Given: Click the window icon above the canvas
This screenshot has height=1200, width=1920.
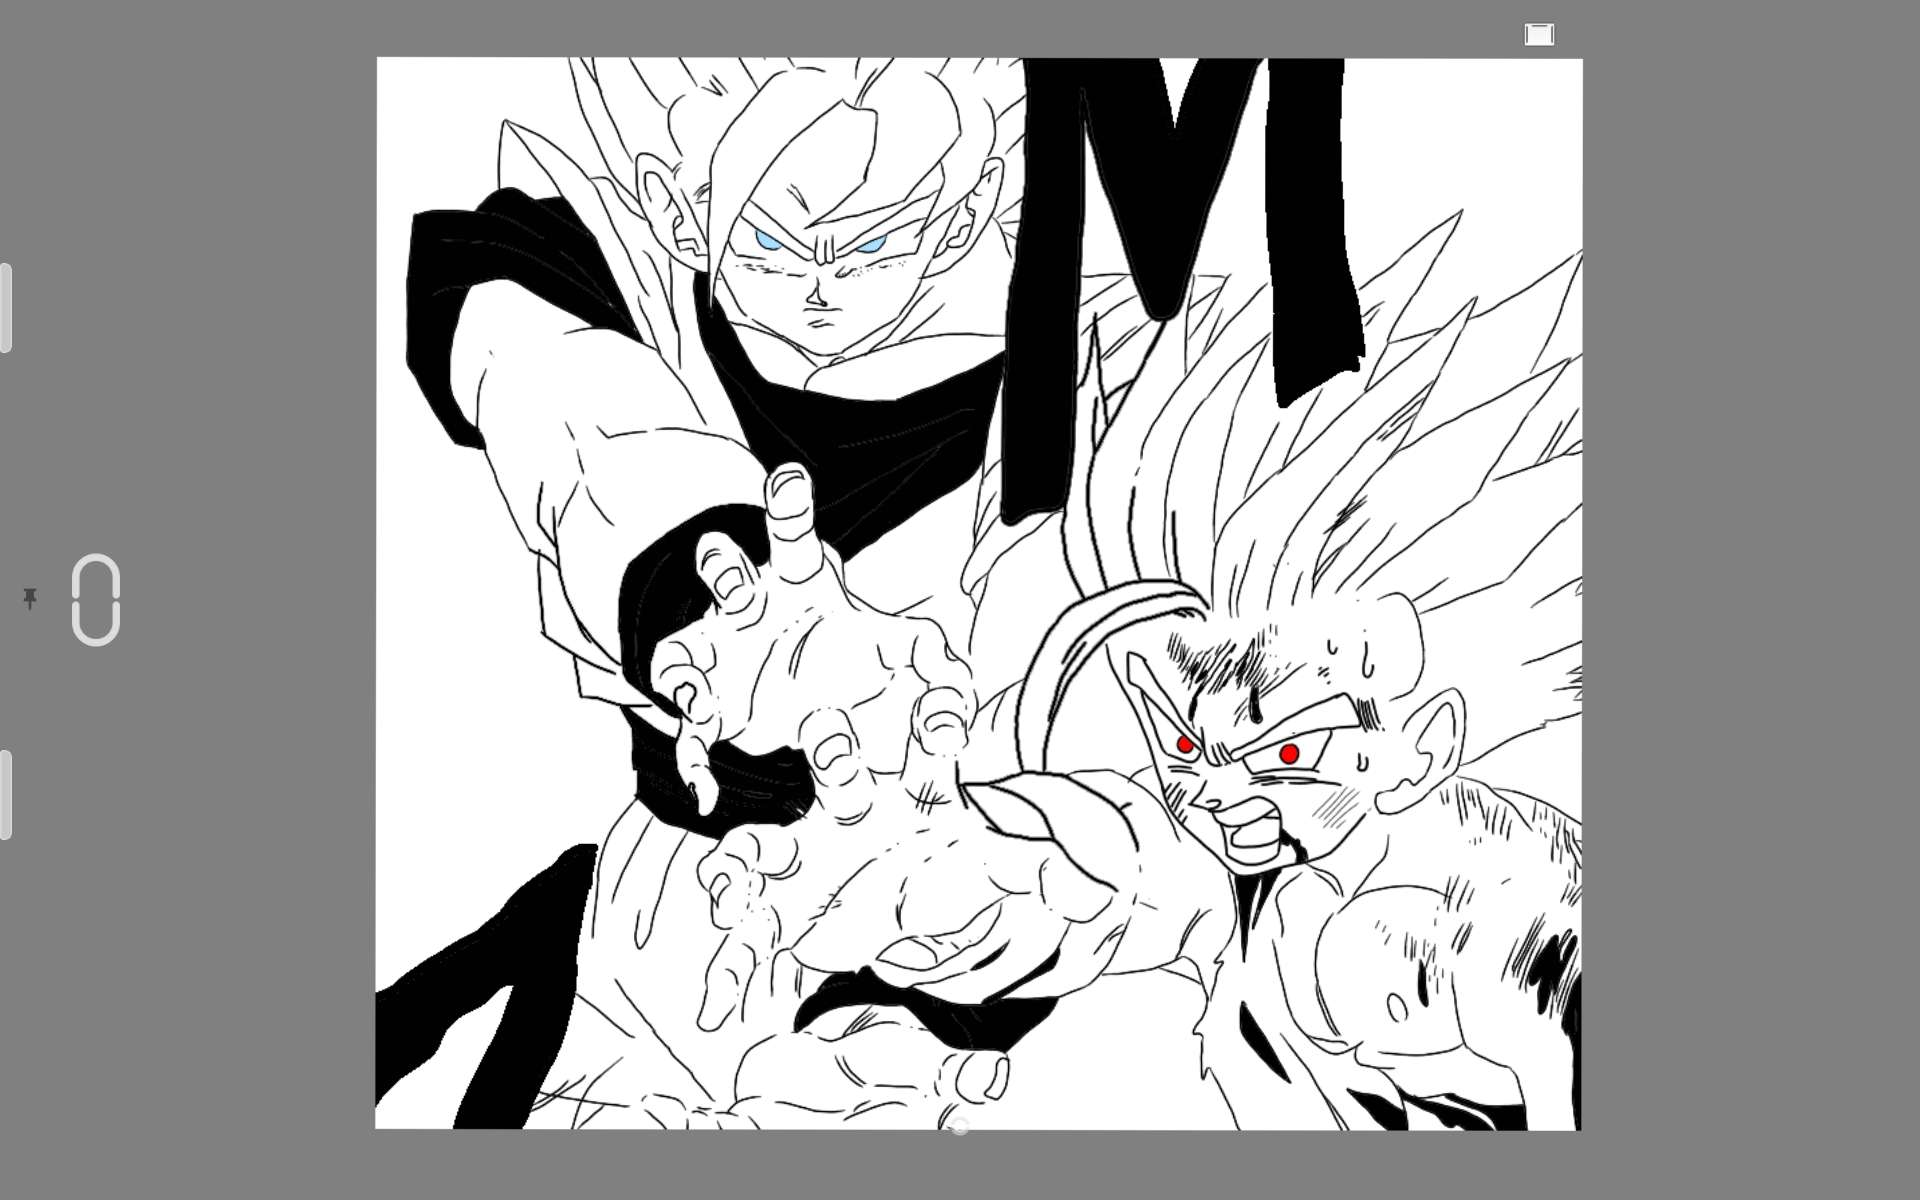Looking at the screenshot, I should 1539,35.
